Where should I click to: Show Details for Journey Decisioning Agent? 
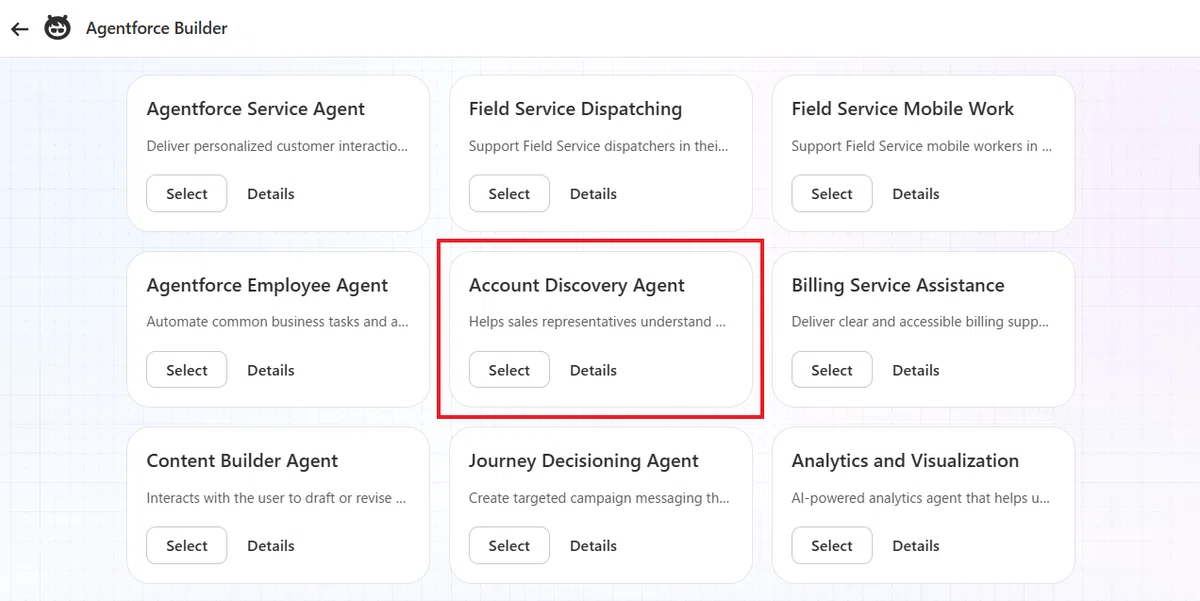pyautogui.click(x=593, y=546)
